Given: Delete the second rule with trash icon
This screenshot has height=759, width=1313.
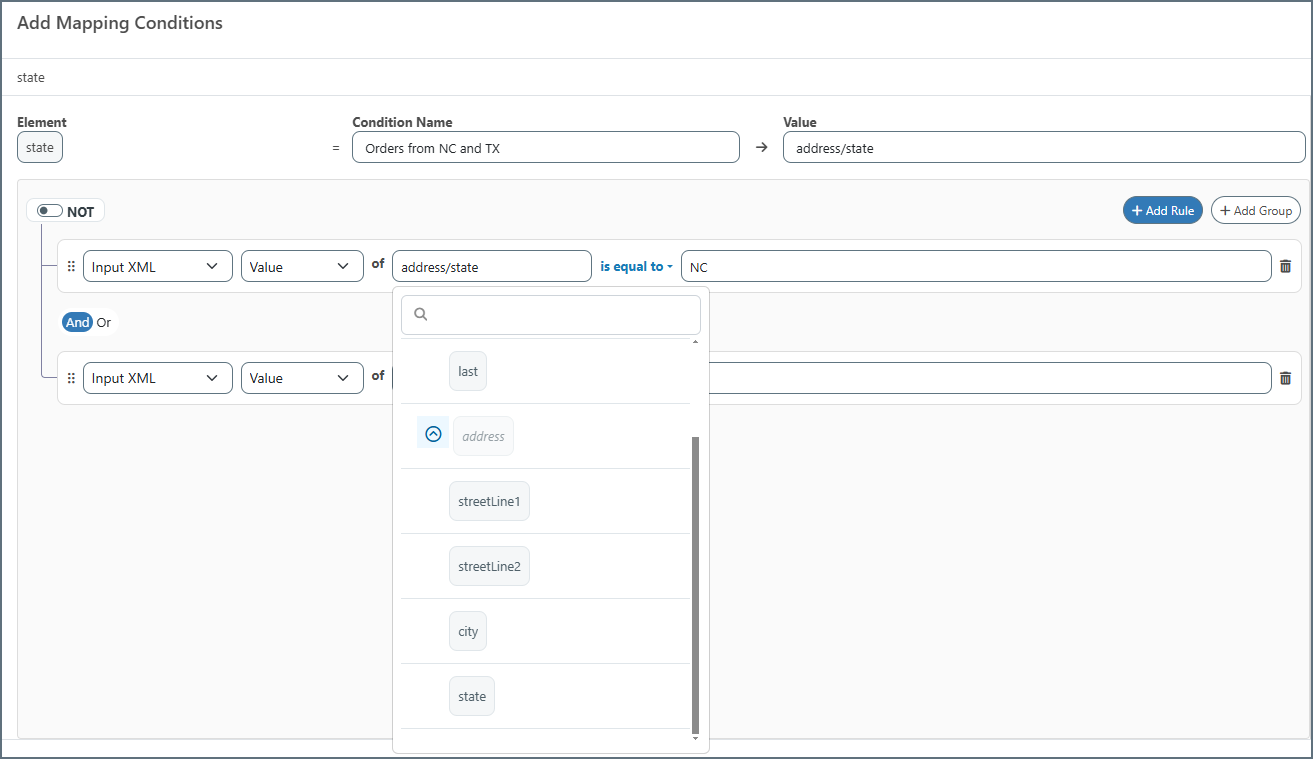Looking at the screenshot, I should tap(1285, 378).
